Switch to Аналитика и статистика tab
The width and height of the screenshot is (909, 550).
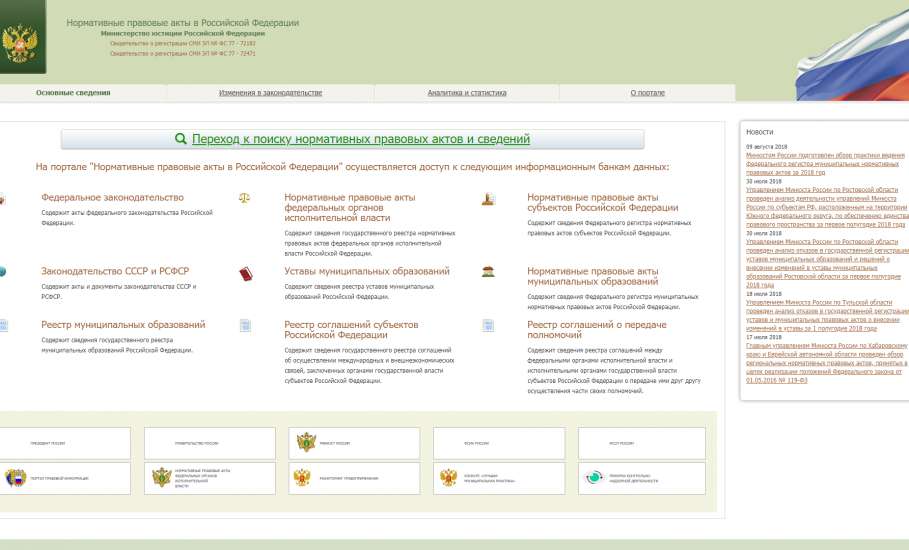pyautogui.click(x=467, y=93)
